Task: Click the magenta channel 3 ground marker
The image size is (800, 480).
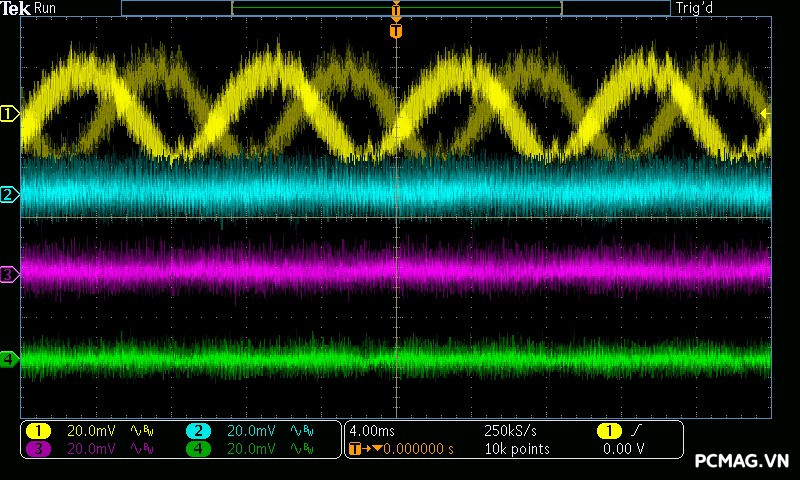Action: pos(9,273)
